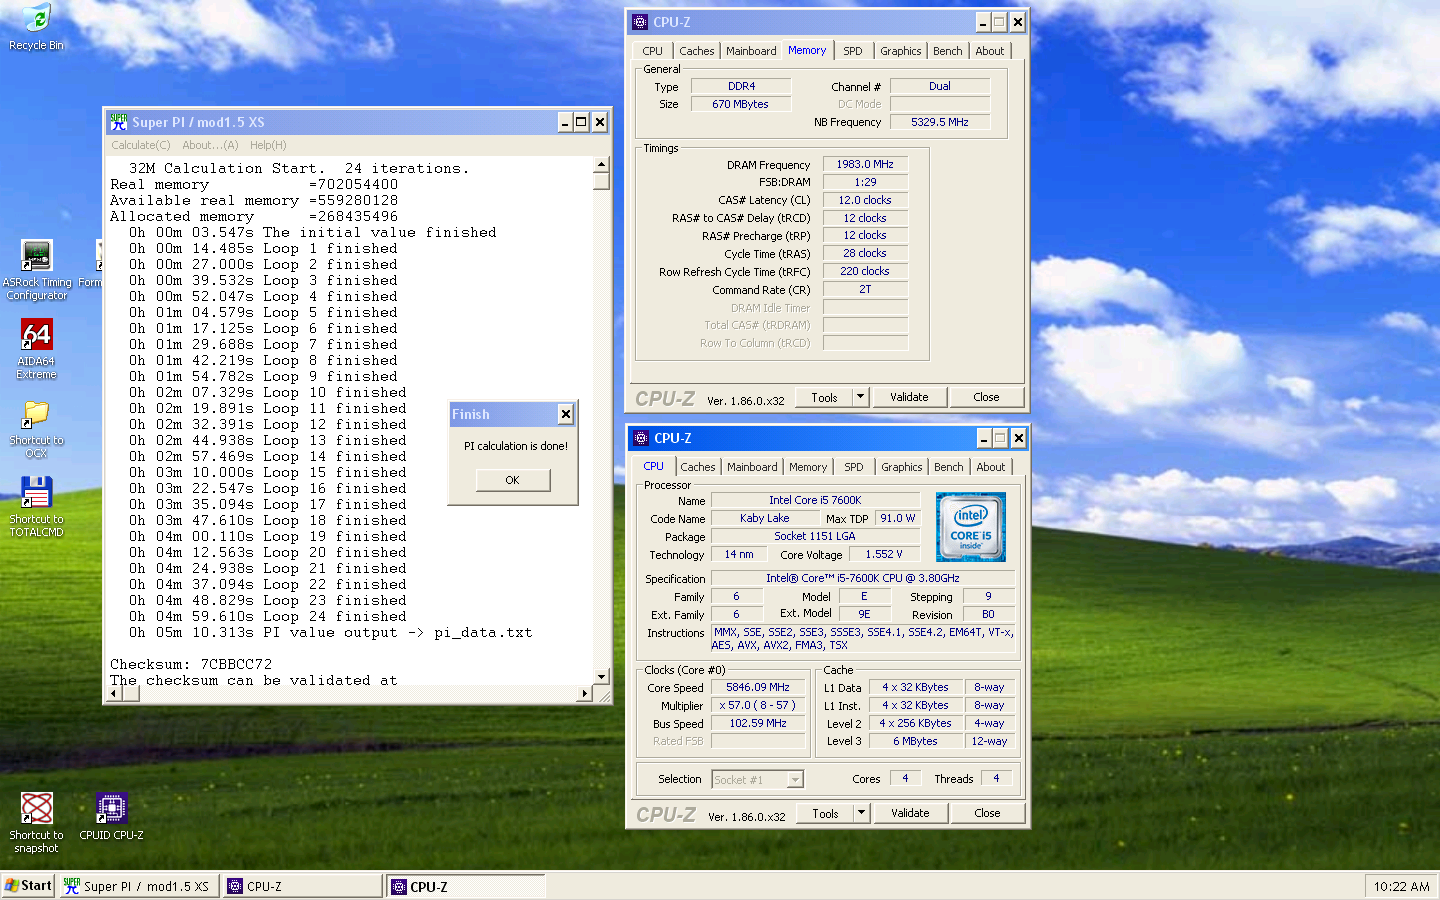Launch CPUID CPU-Z desktop icon
The image size is (1440, 900).
coord(111,816)
